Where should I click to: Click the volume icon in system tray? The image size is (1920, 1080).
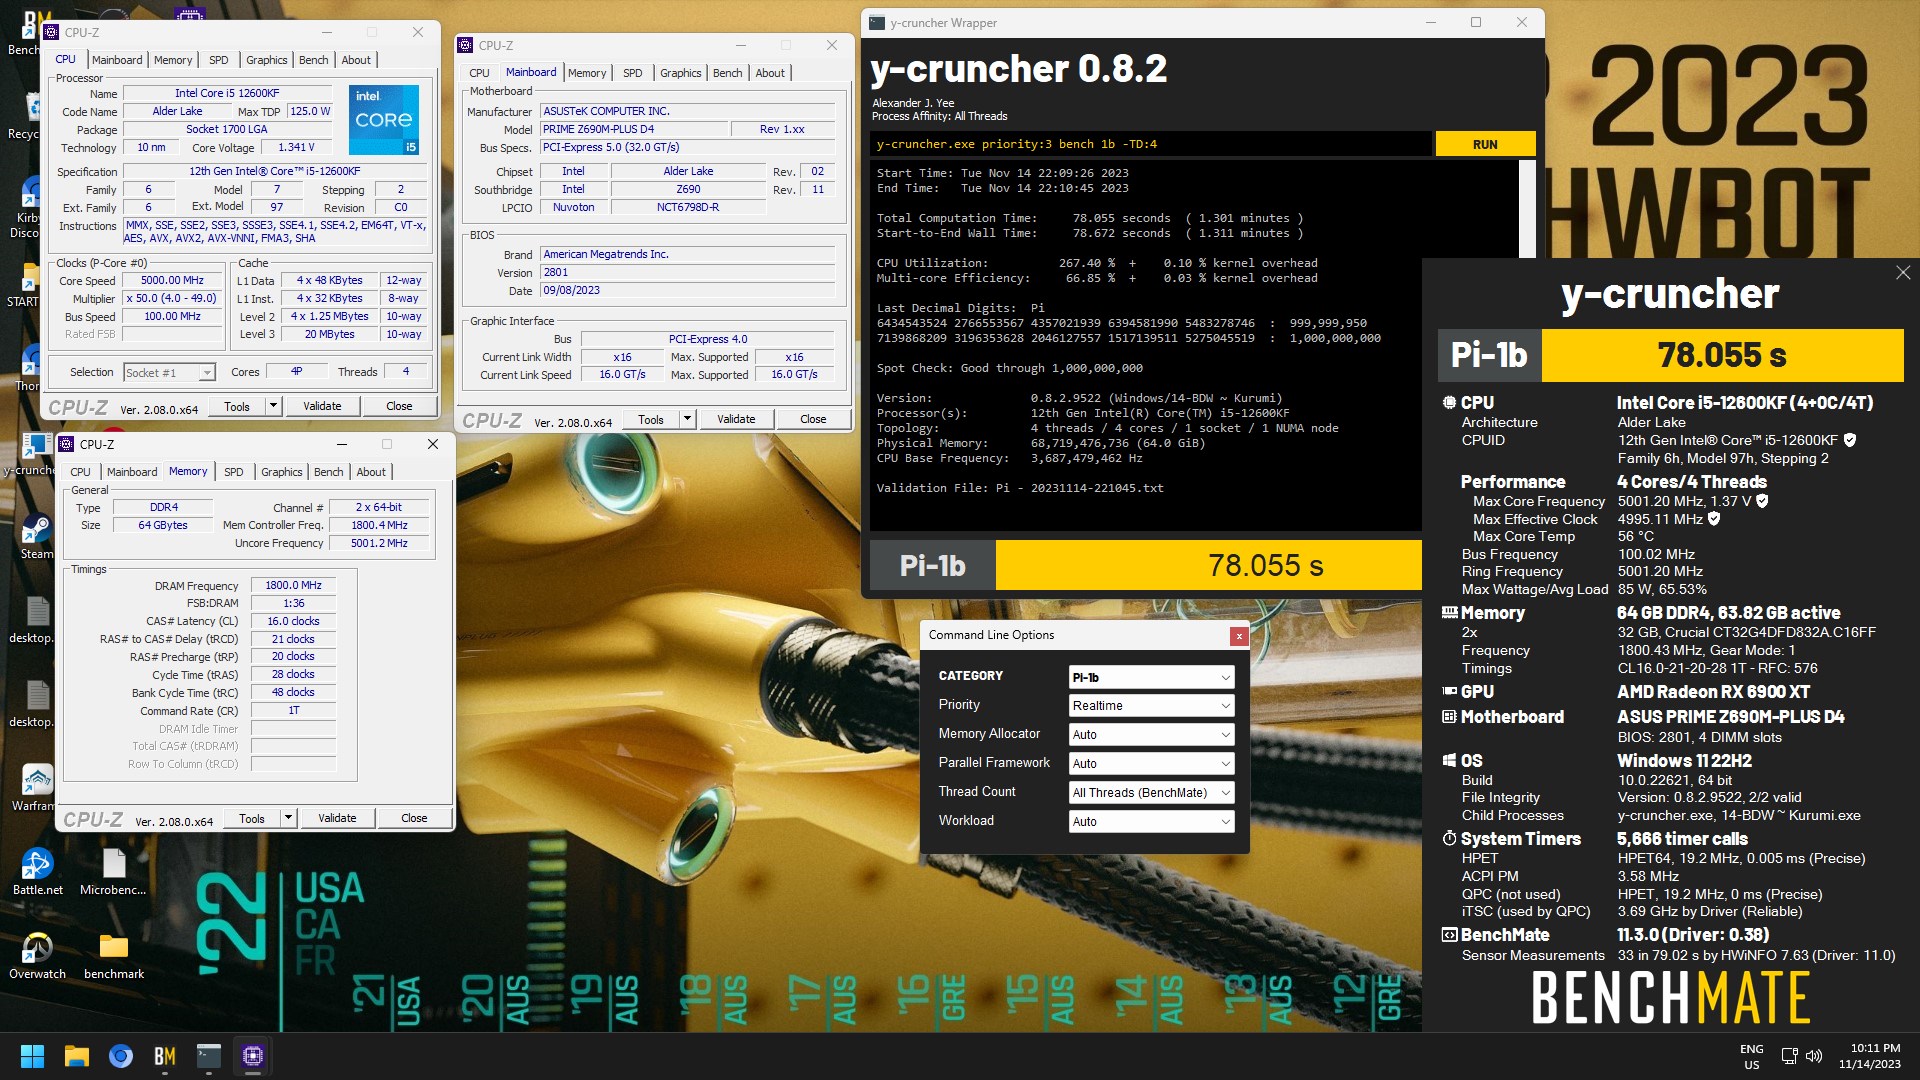[x=1814, y=1056]
